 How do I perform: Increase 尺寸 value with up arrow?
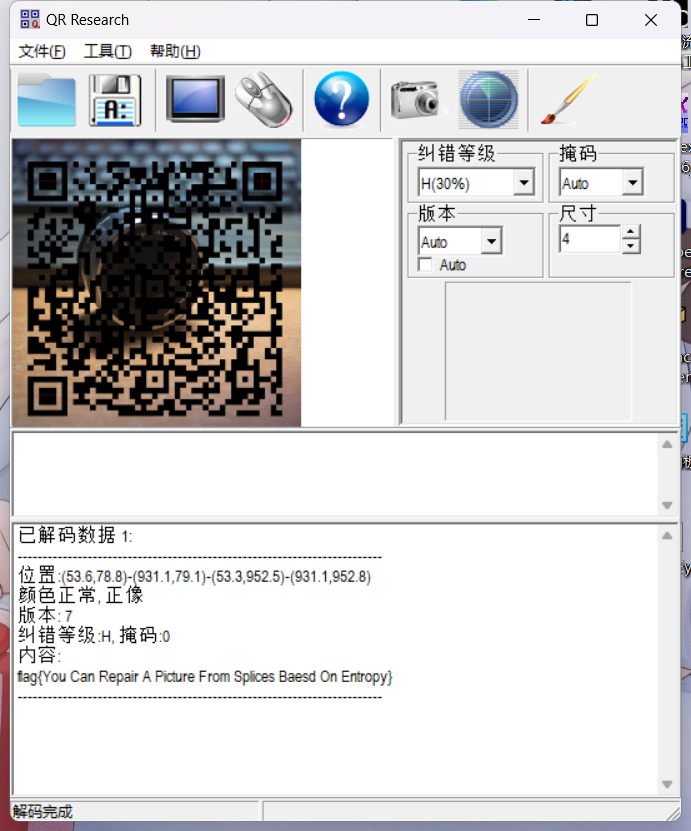[630, 233]
